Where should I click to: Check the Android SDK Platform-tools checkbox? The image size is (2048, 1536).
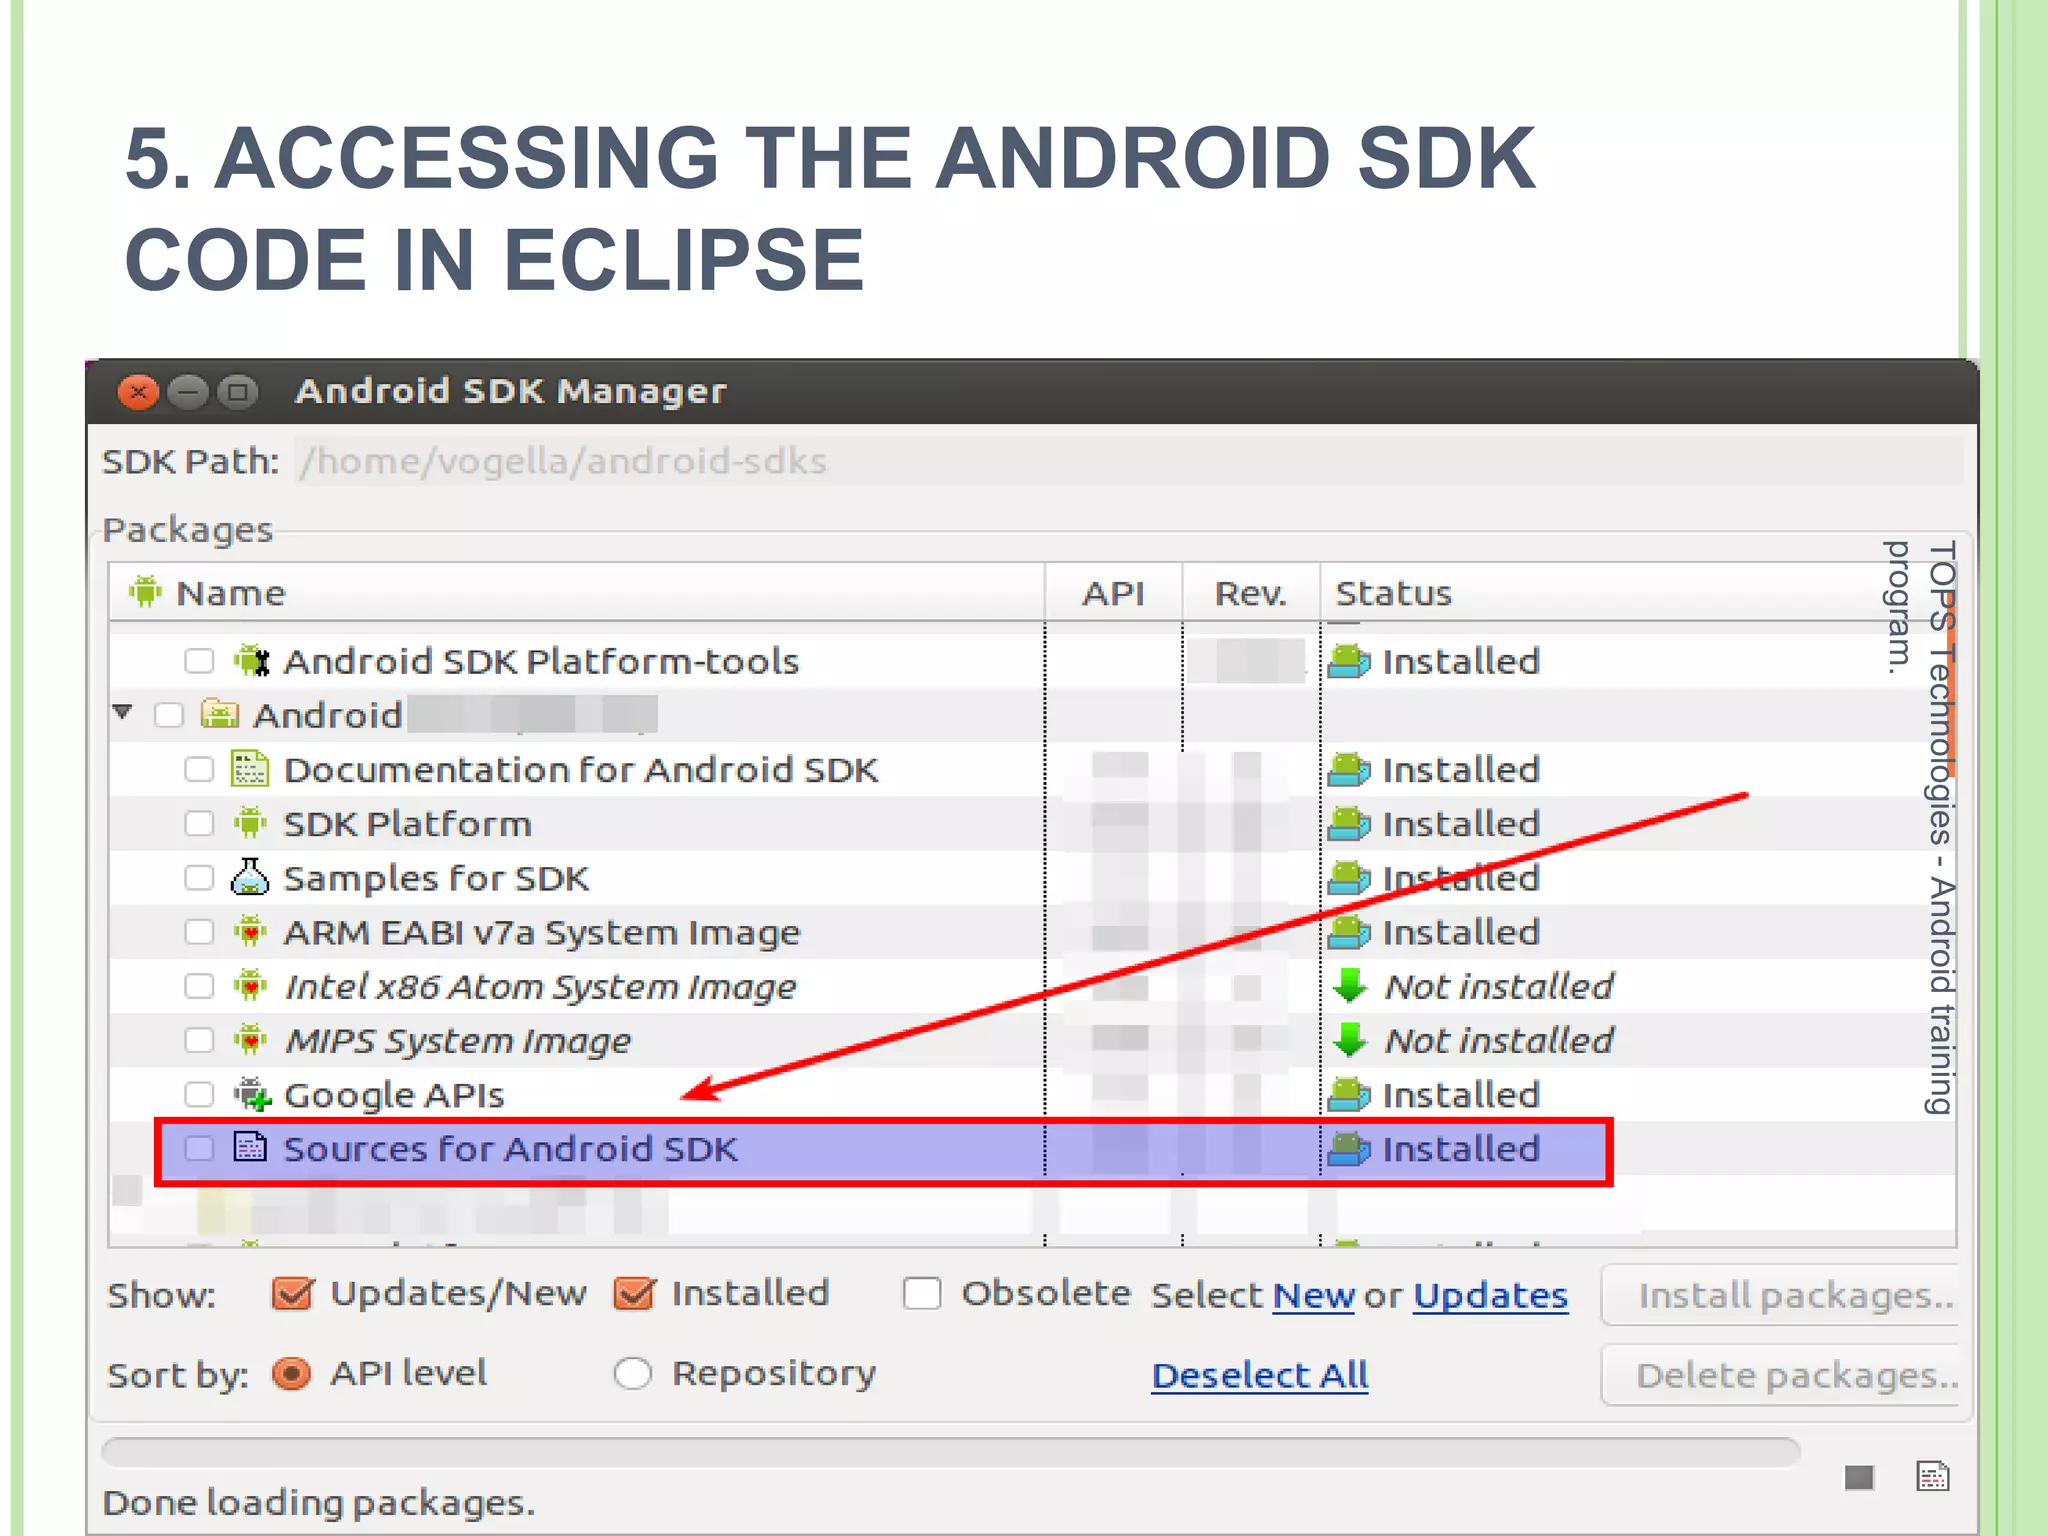199,661
